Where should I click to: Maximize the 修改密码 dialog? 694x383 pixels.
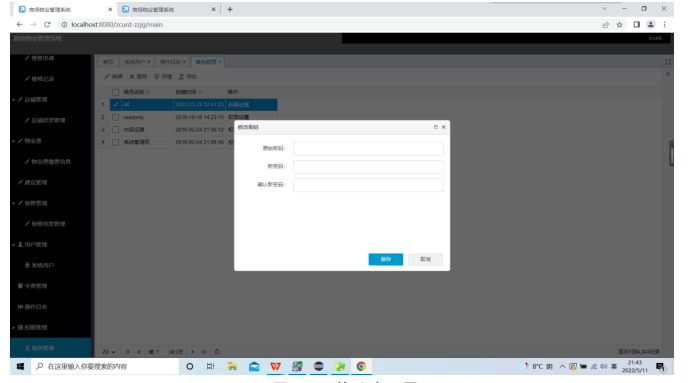(436, 127)
